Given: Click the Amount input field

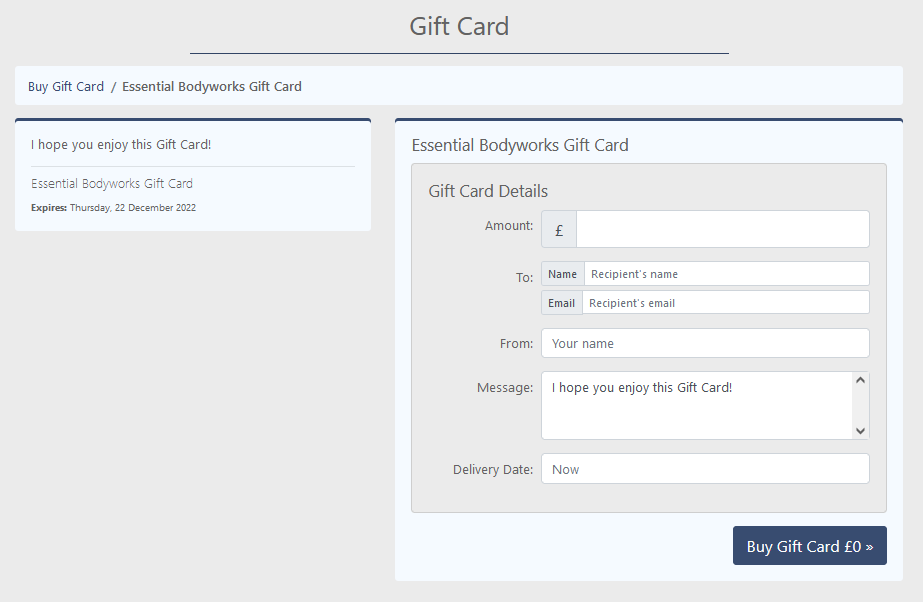Looking at the screenshot, I should pos(722,229).
